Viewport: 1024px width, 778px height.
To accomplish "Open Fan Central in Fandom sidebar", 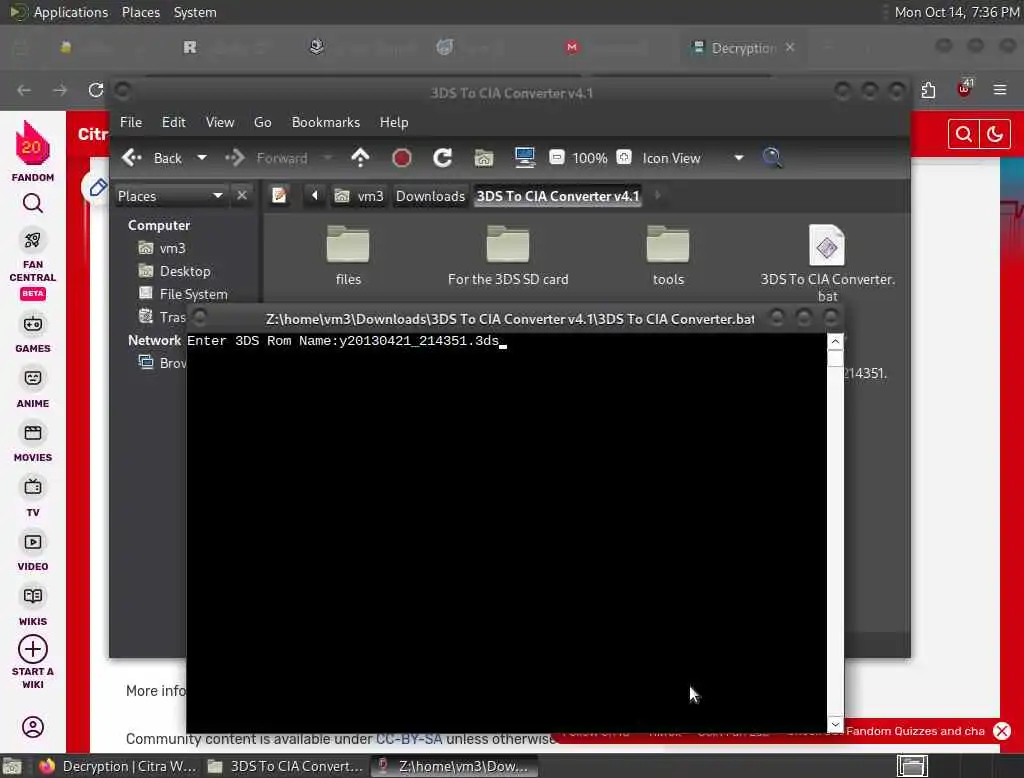I will coord(33,264).
